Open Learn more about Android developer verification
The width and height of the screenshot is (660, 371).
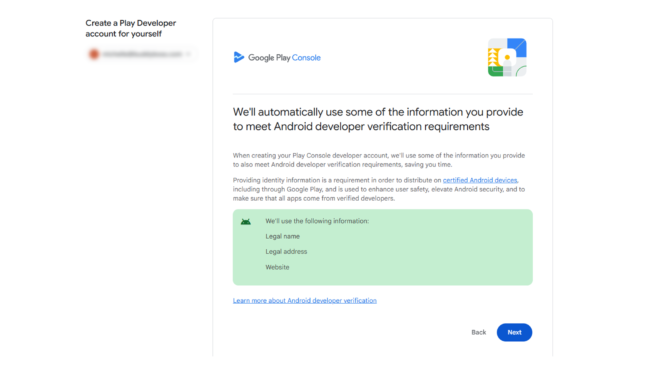(305, 300)
